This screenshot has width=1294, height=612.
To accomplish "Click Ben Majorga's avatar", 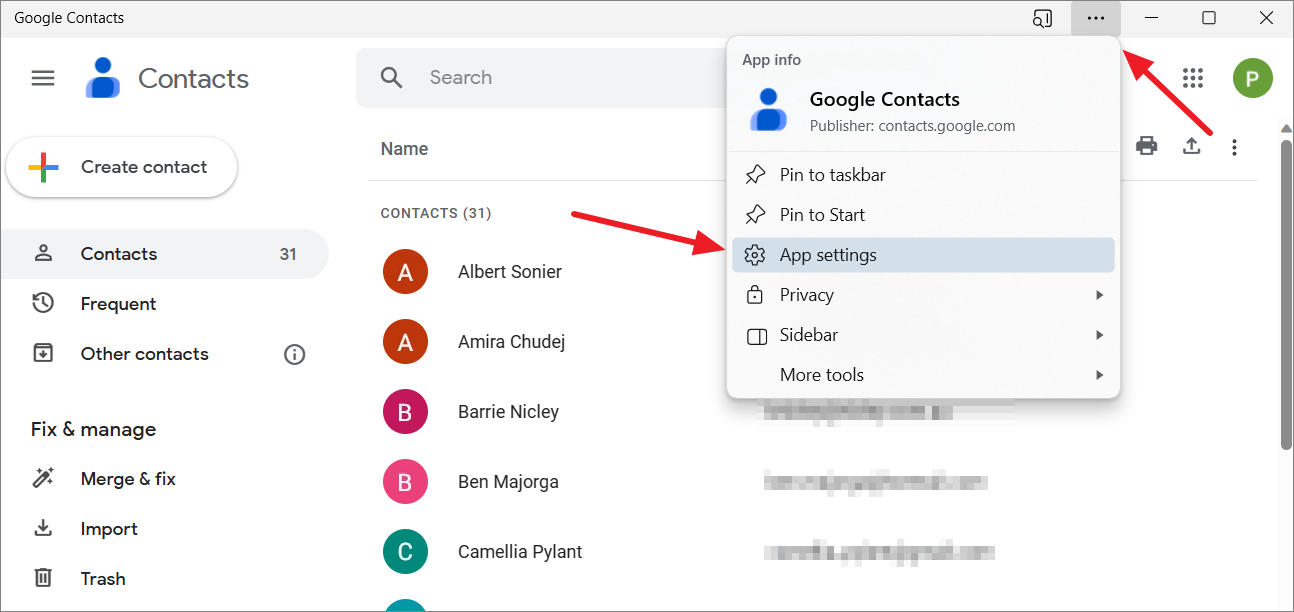I will point(405,482).
